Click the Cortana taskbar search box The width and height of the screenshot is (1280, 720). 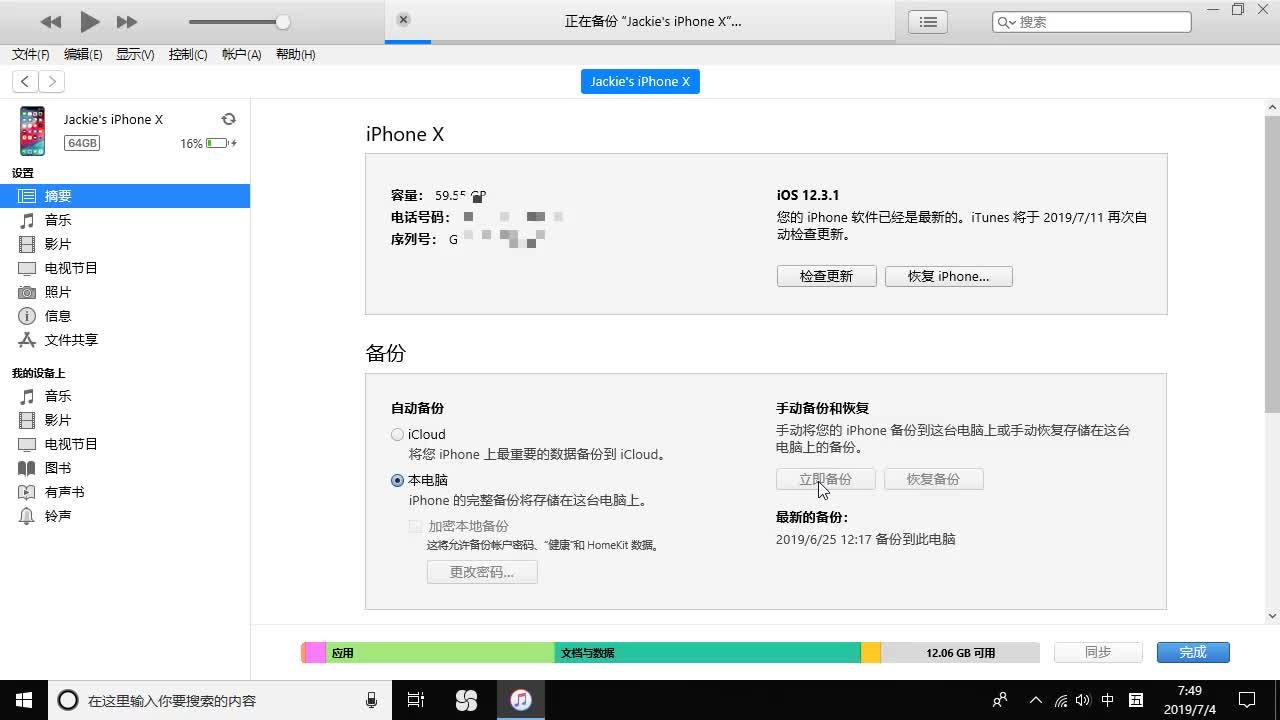pos(220,700)
